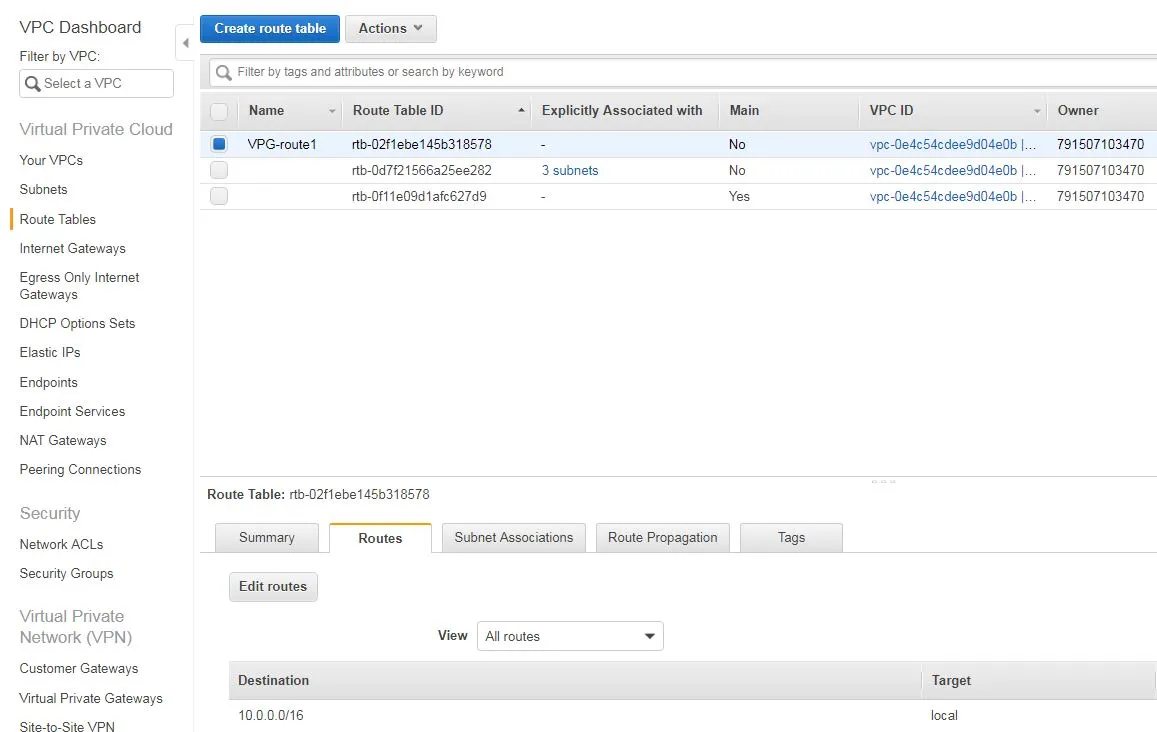Open NAT Gateways page

pyautogui.click(x=63, y=441)
